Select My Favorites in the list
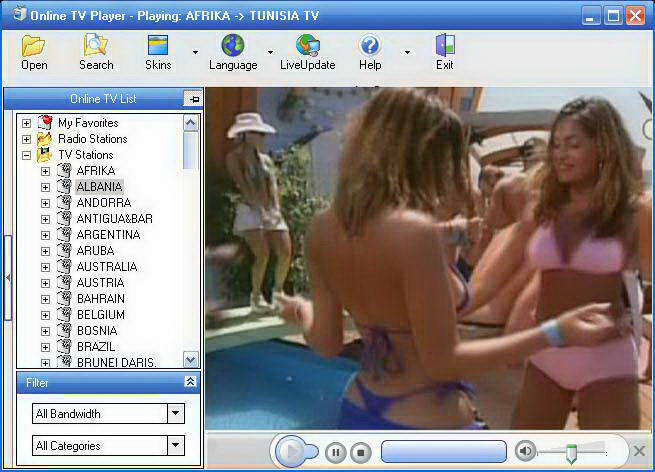655x472 pixels. coord(88,123)
